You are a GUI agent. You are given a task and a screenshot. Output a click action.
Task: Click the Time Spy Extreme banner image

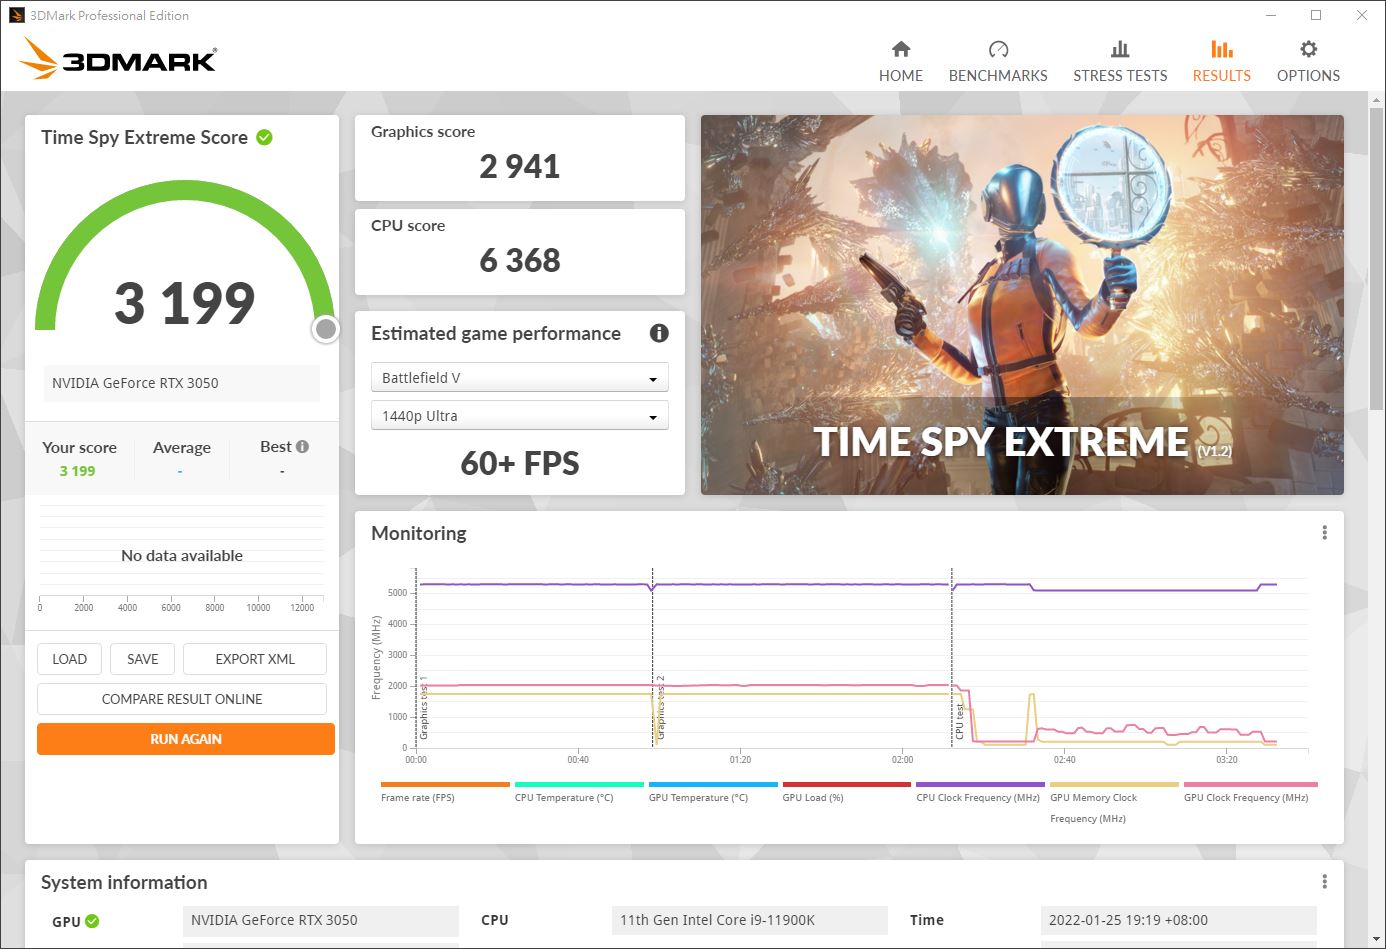[x=1022, y=305]
